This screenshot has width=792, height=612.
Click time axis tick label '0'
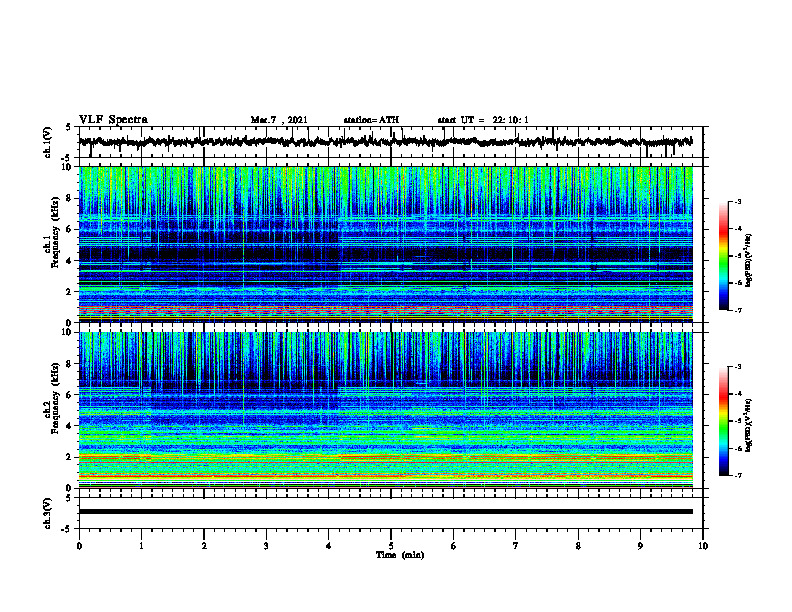coord(79,546)
